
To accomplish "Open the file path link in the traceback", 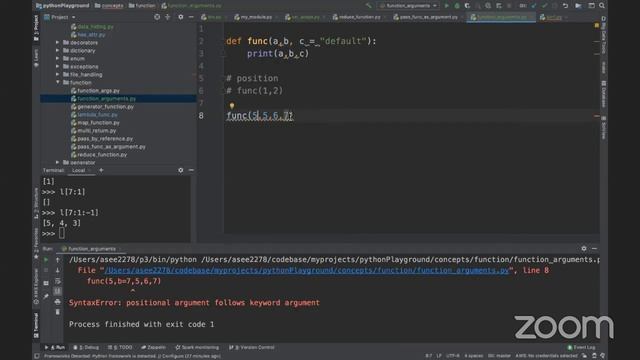I will pyautogui.click(x=307, y=270).
